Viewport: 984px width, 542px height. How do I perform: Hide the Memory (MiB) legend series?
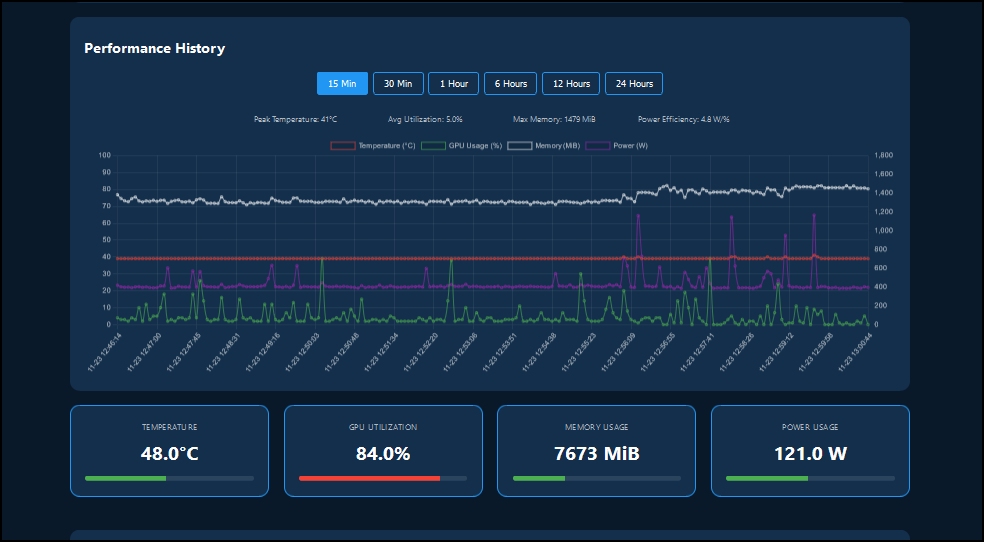(x=543, y=146)
